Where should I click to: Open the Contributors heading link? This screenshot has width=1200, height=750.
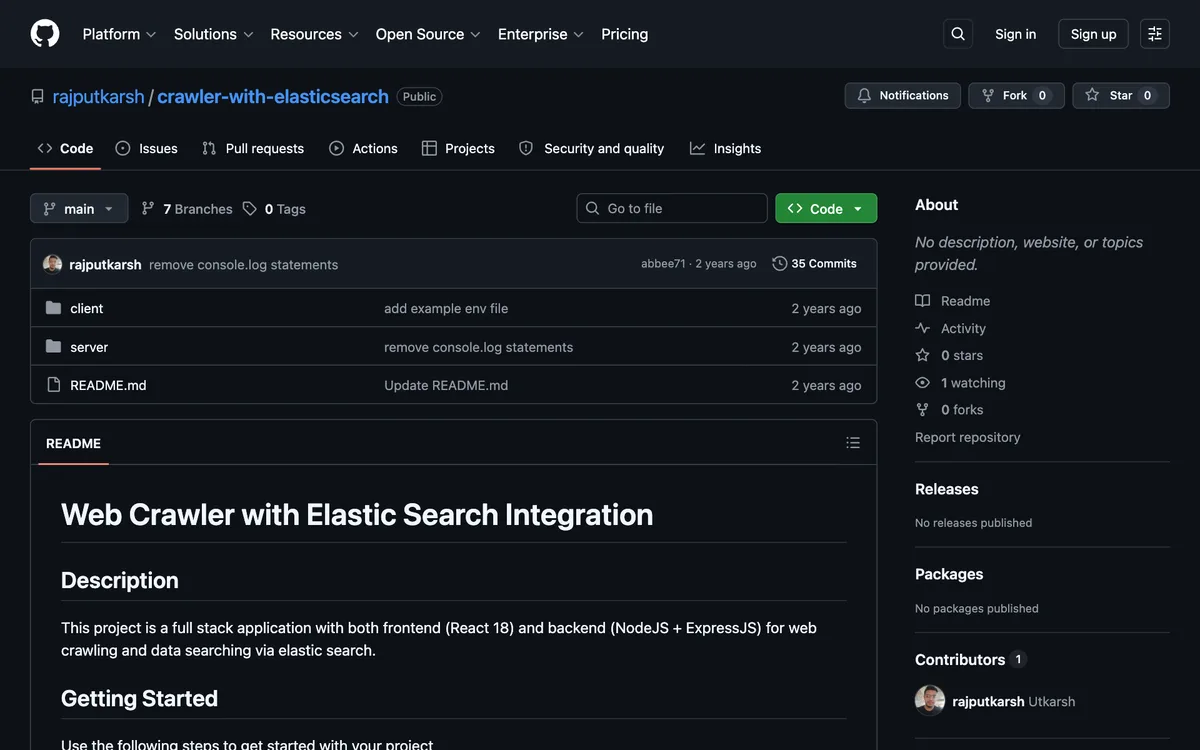(969, 660)
